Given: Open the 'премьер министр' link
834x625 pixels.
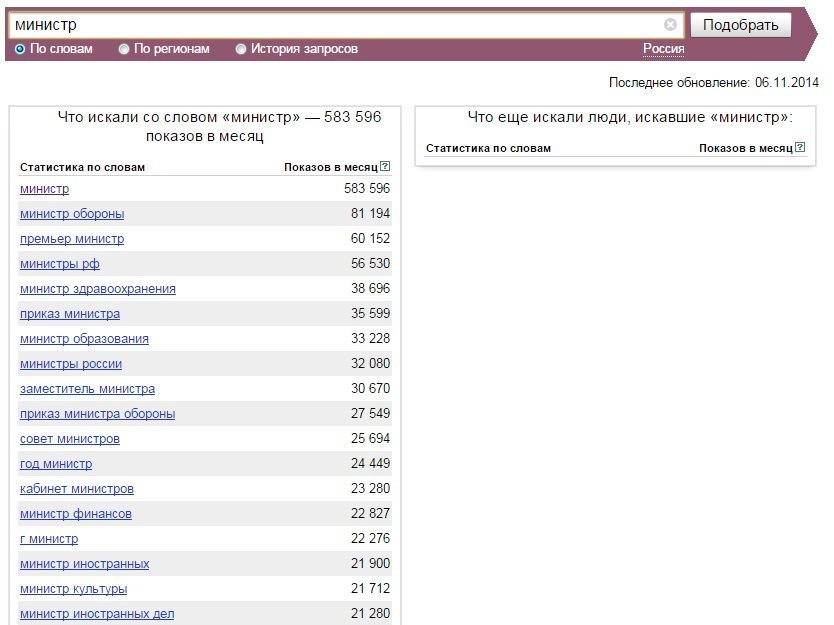Looking at the screenshot, I should tap(72, 239).
